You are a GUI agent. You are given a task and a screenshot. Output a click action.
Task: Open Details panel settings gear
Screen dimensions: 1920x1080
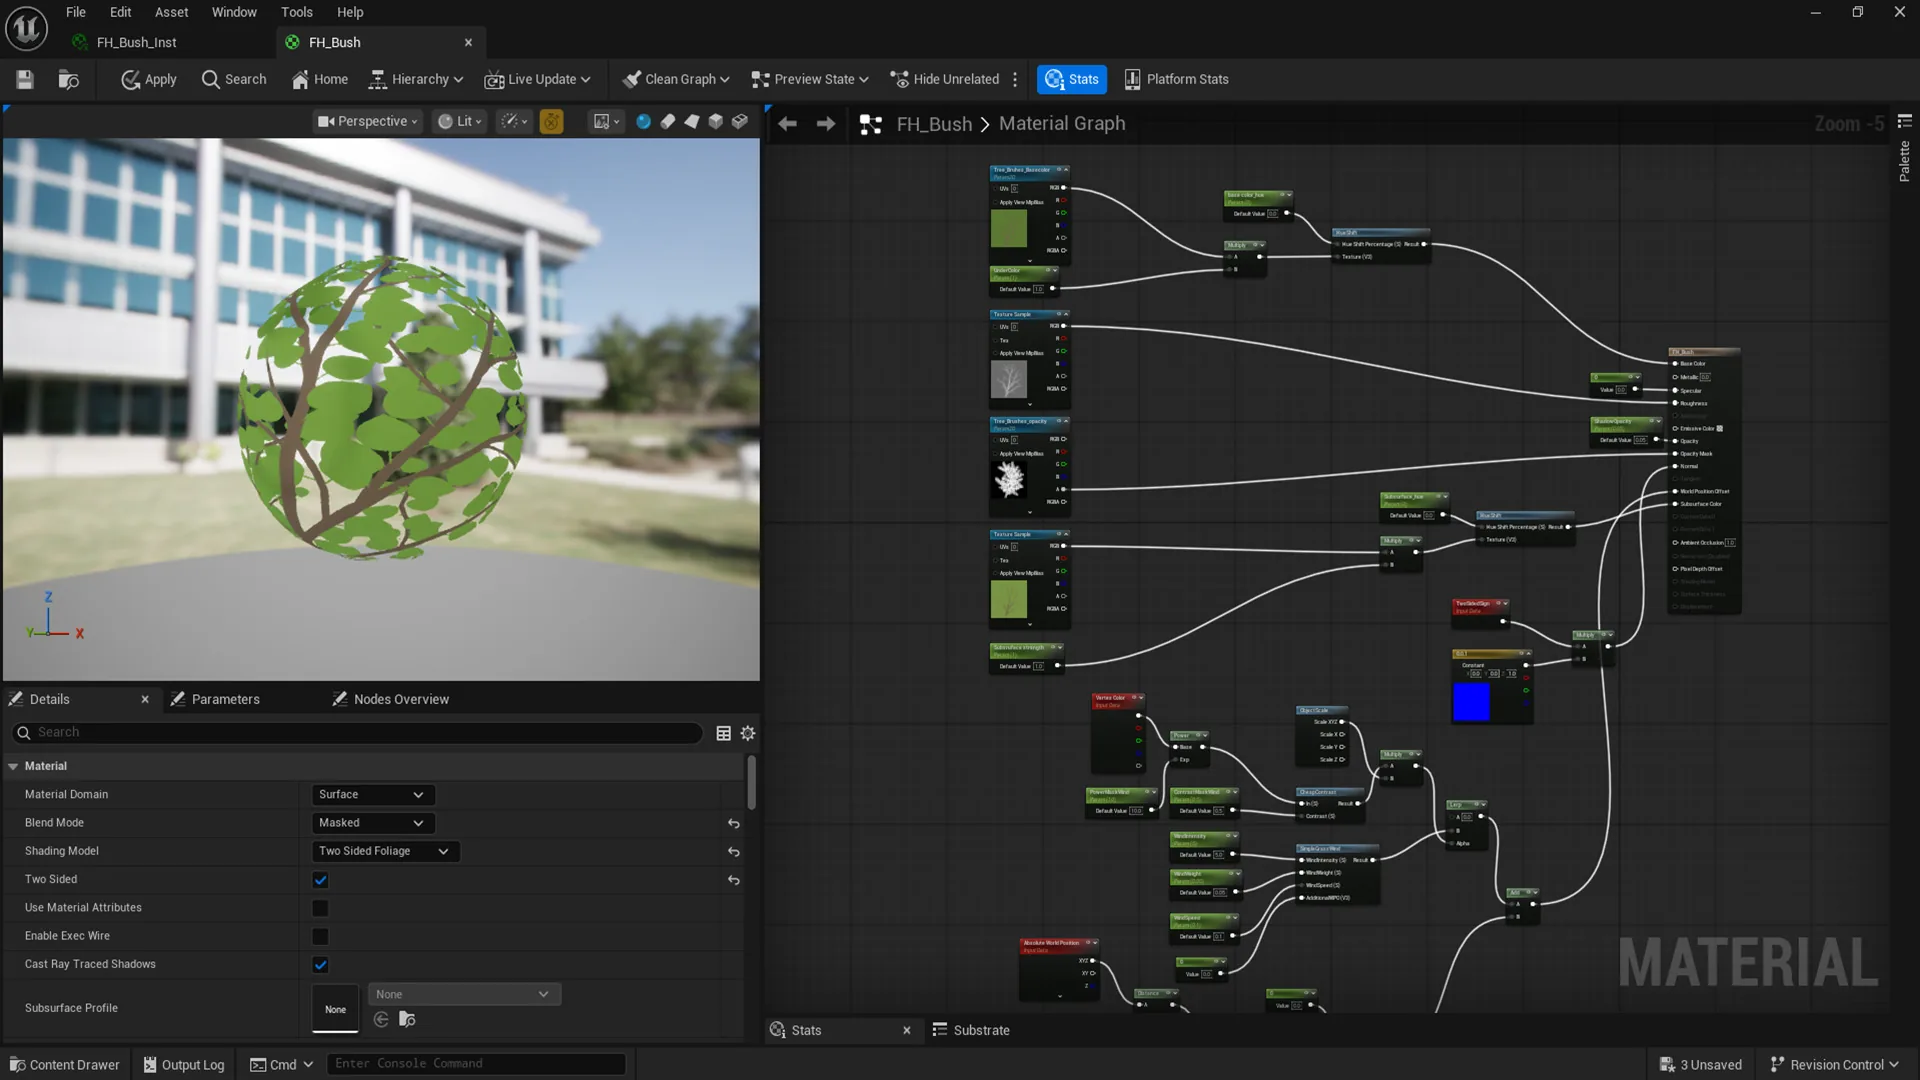[x=748, y=733]
